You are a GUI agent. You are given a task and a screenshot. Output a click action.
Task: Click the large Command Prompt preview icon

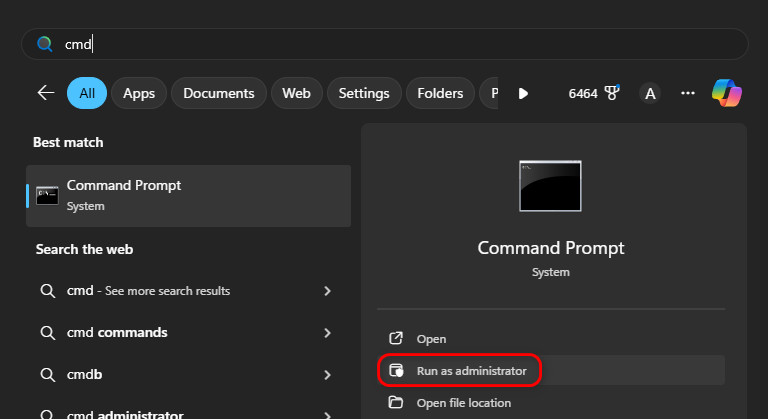550,186
